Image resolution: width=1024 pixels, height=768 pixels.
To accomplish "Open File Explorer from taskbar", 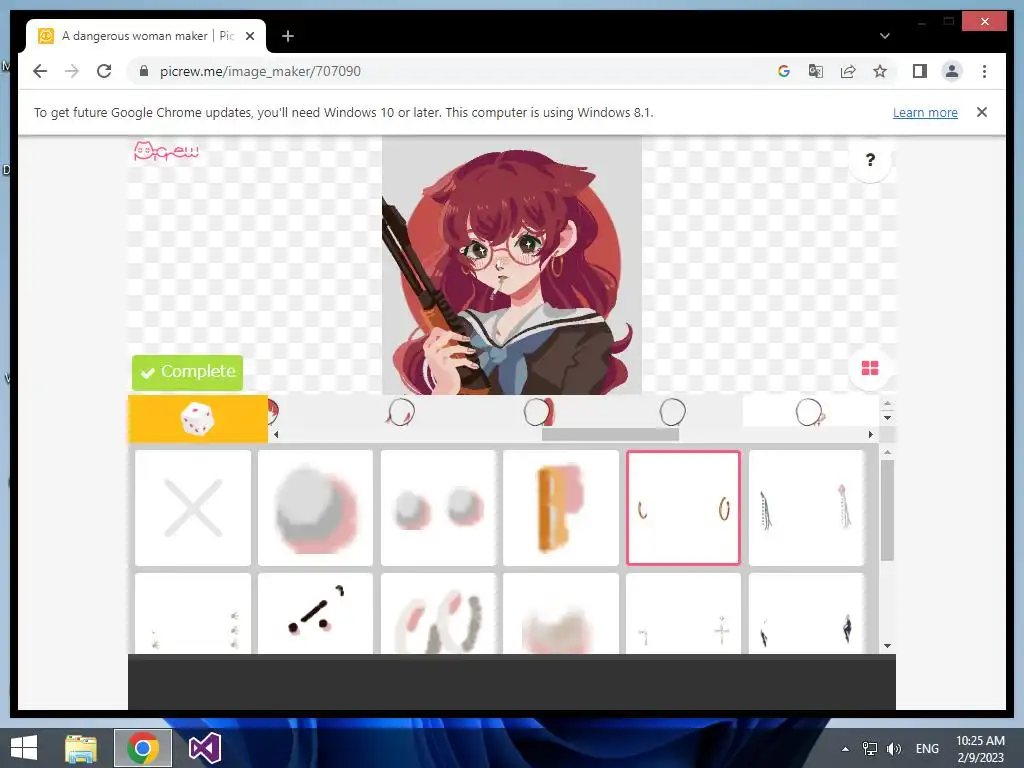I will tap(81, 748).
